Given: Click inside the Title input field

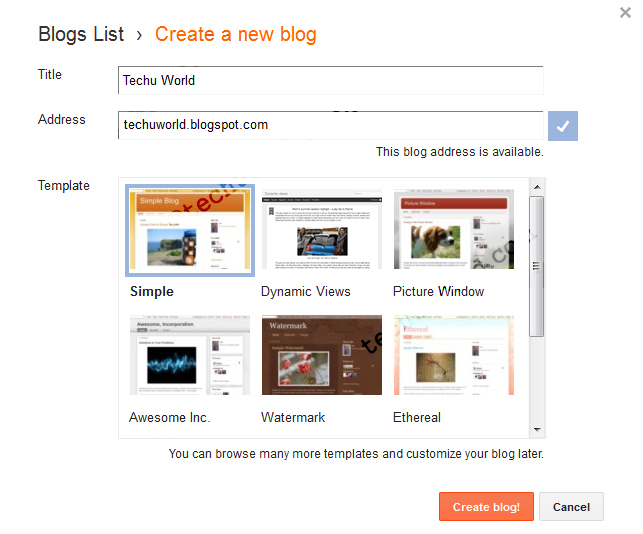Looking at the screenshot, I should (x=331, y=80).
